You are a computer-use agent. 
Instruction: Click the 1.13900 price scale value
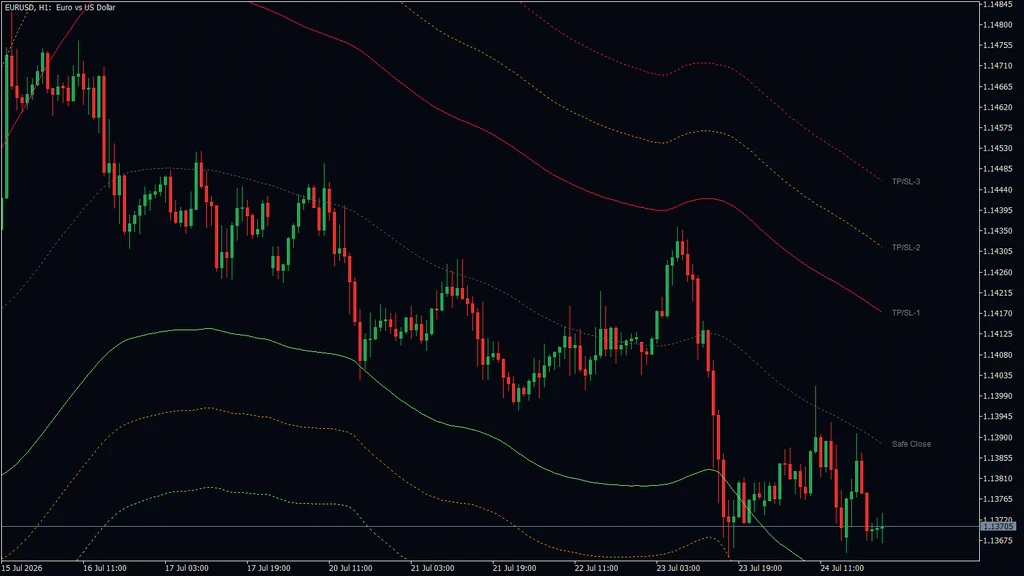click(x=999, y=438)
